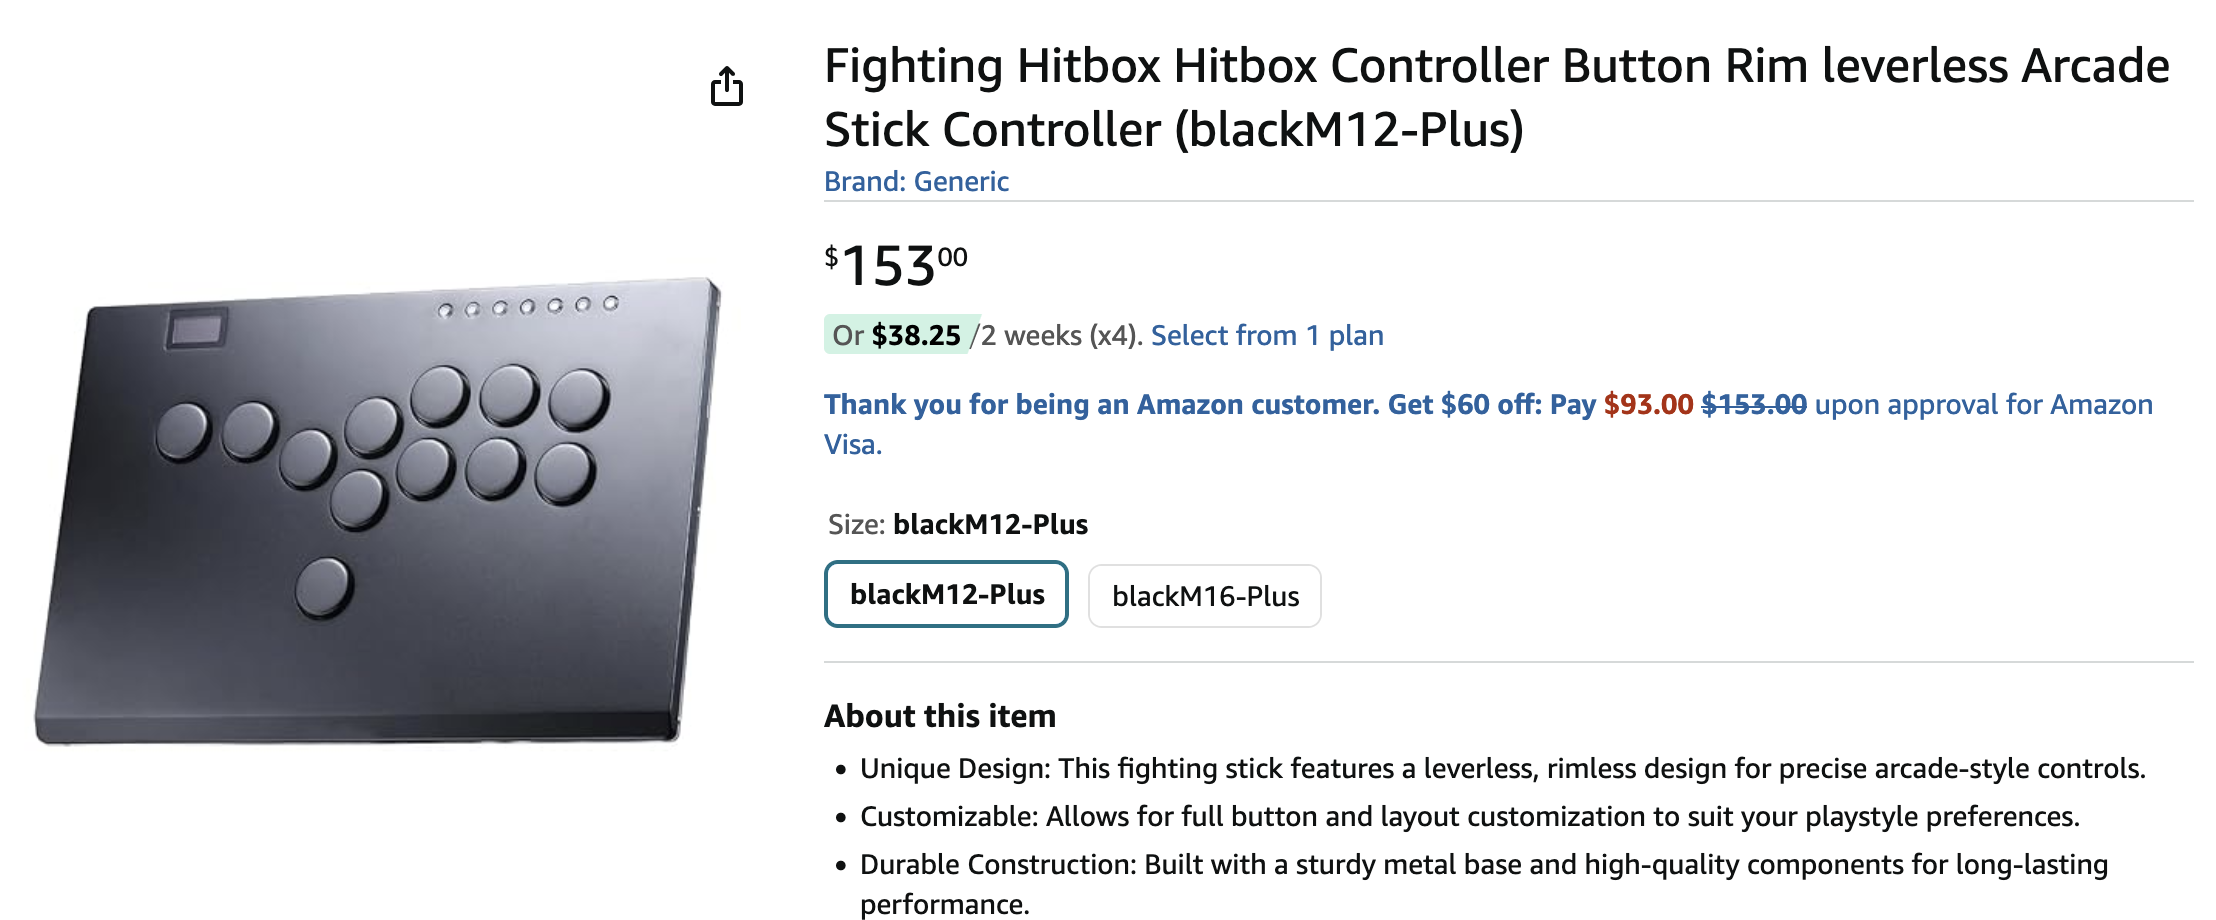Select the blackM12-Plus size option
The height and width of the screenshot is (920, 2216).
click(946, 594)
